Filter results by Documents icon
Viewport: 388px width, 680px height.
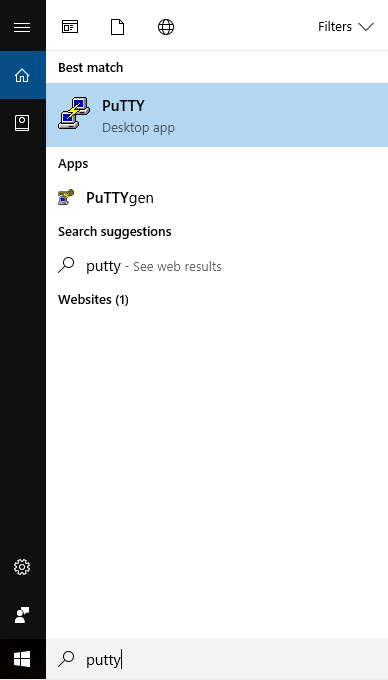pyautogui.click(x=117, y=27)
